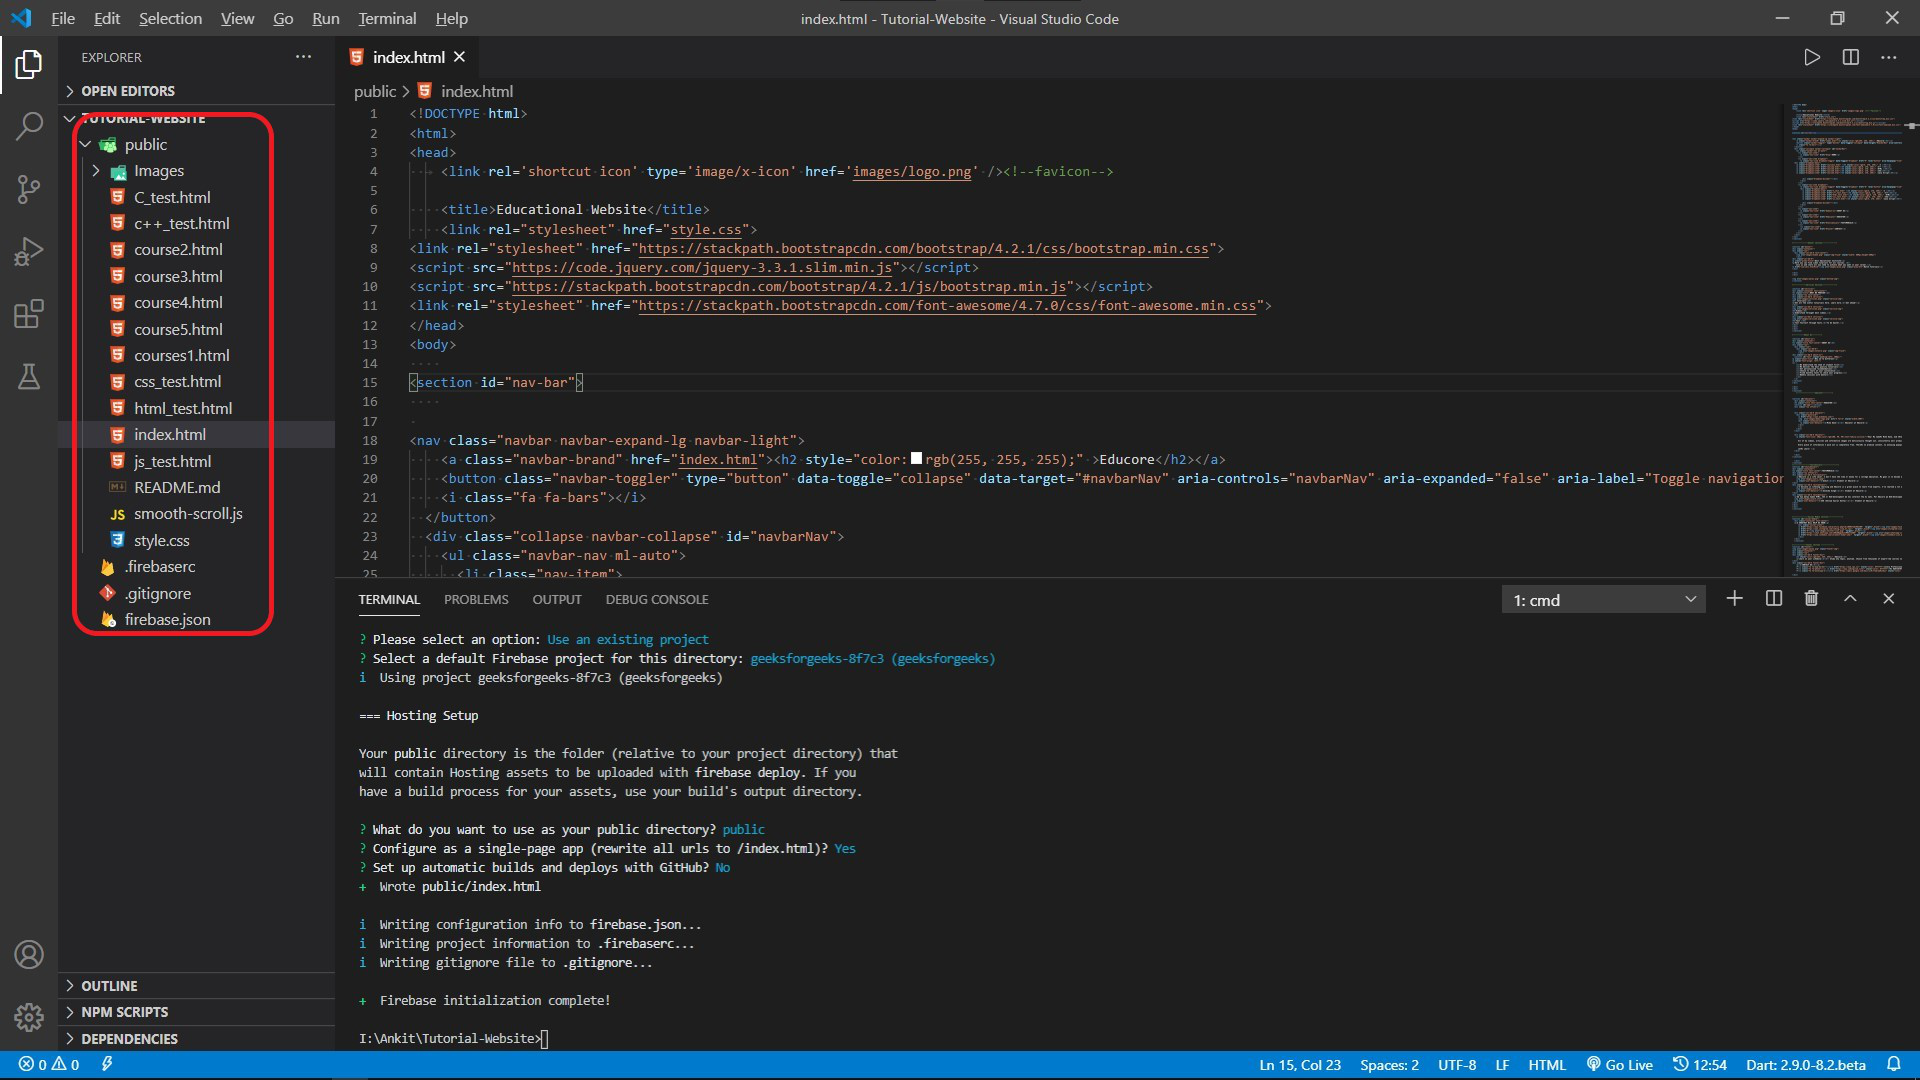Switch to the PROBLEMS tab
The width and height of the screenshot is (1920, 1080).
[476, 600]
